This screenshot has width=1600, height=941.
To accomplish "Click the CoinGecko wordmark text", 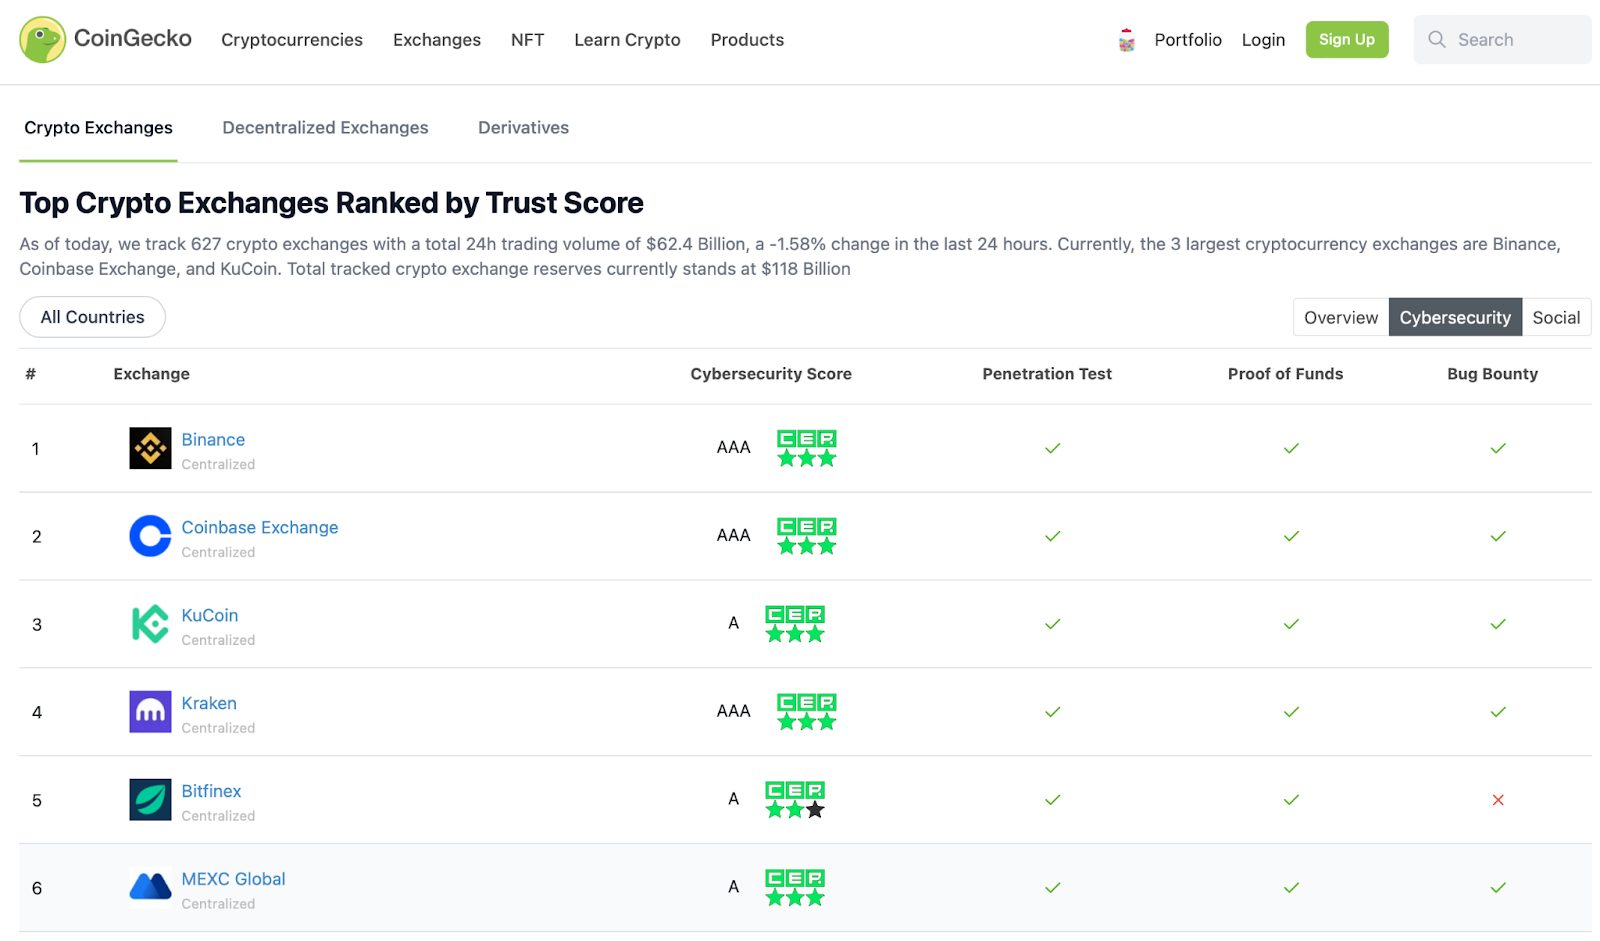I will [133, 38].
